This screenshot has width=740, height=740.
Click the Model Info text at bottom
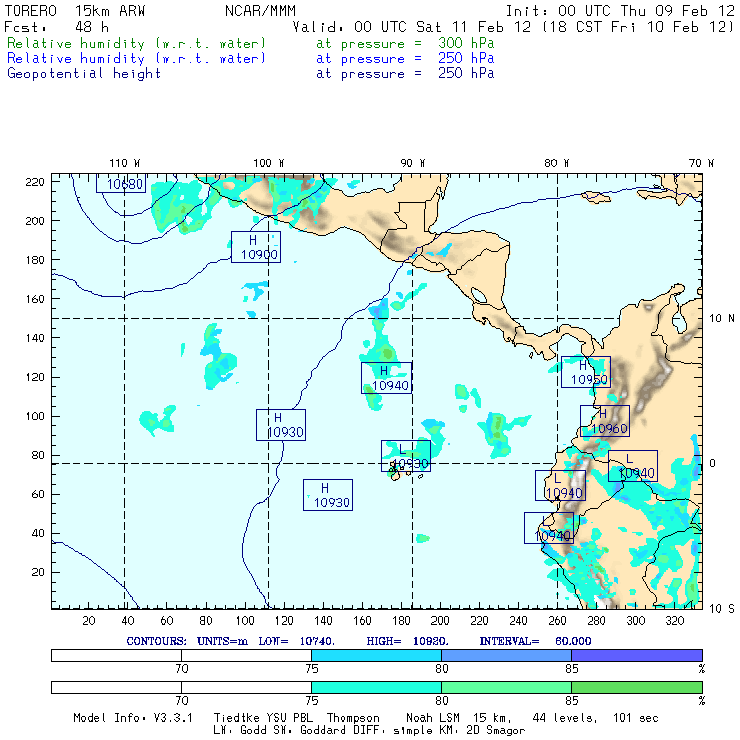109,718
